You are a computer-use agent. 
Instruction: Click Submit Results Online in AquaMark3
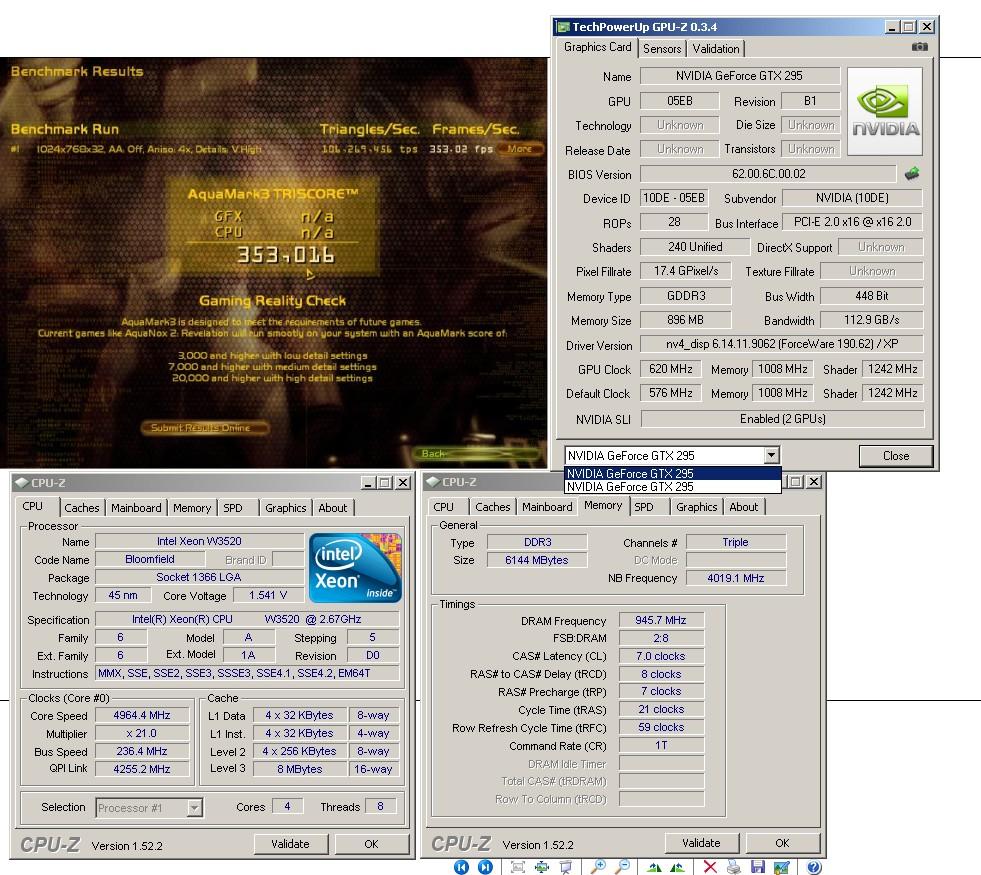(205, 428)
